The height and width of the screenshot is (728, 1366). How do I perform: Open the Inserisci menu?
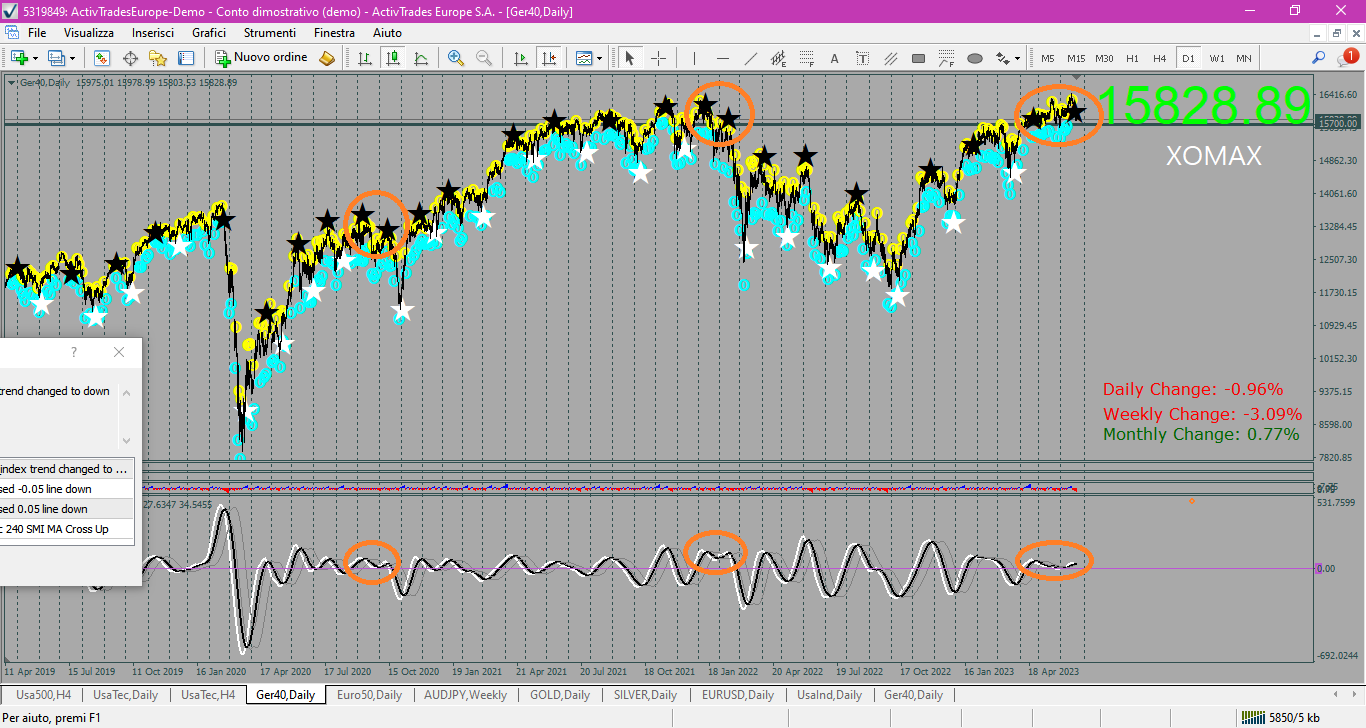(153, 33)
